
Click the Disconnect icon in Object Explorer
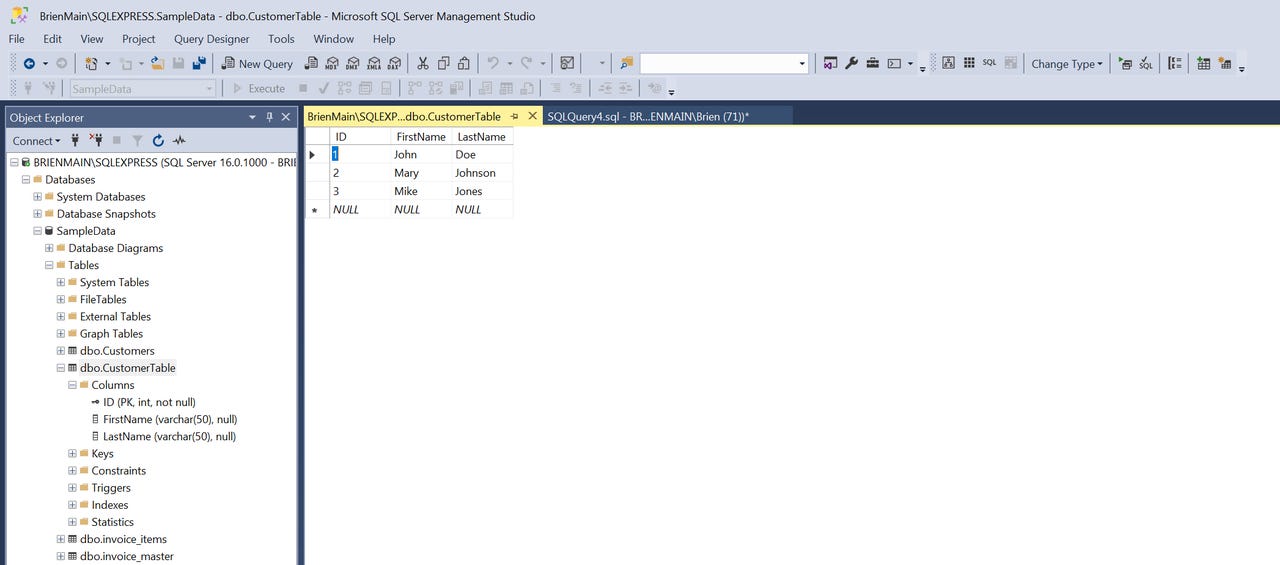(96, 141)
